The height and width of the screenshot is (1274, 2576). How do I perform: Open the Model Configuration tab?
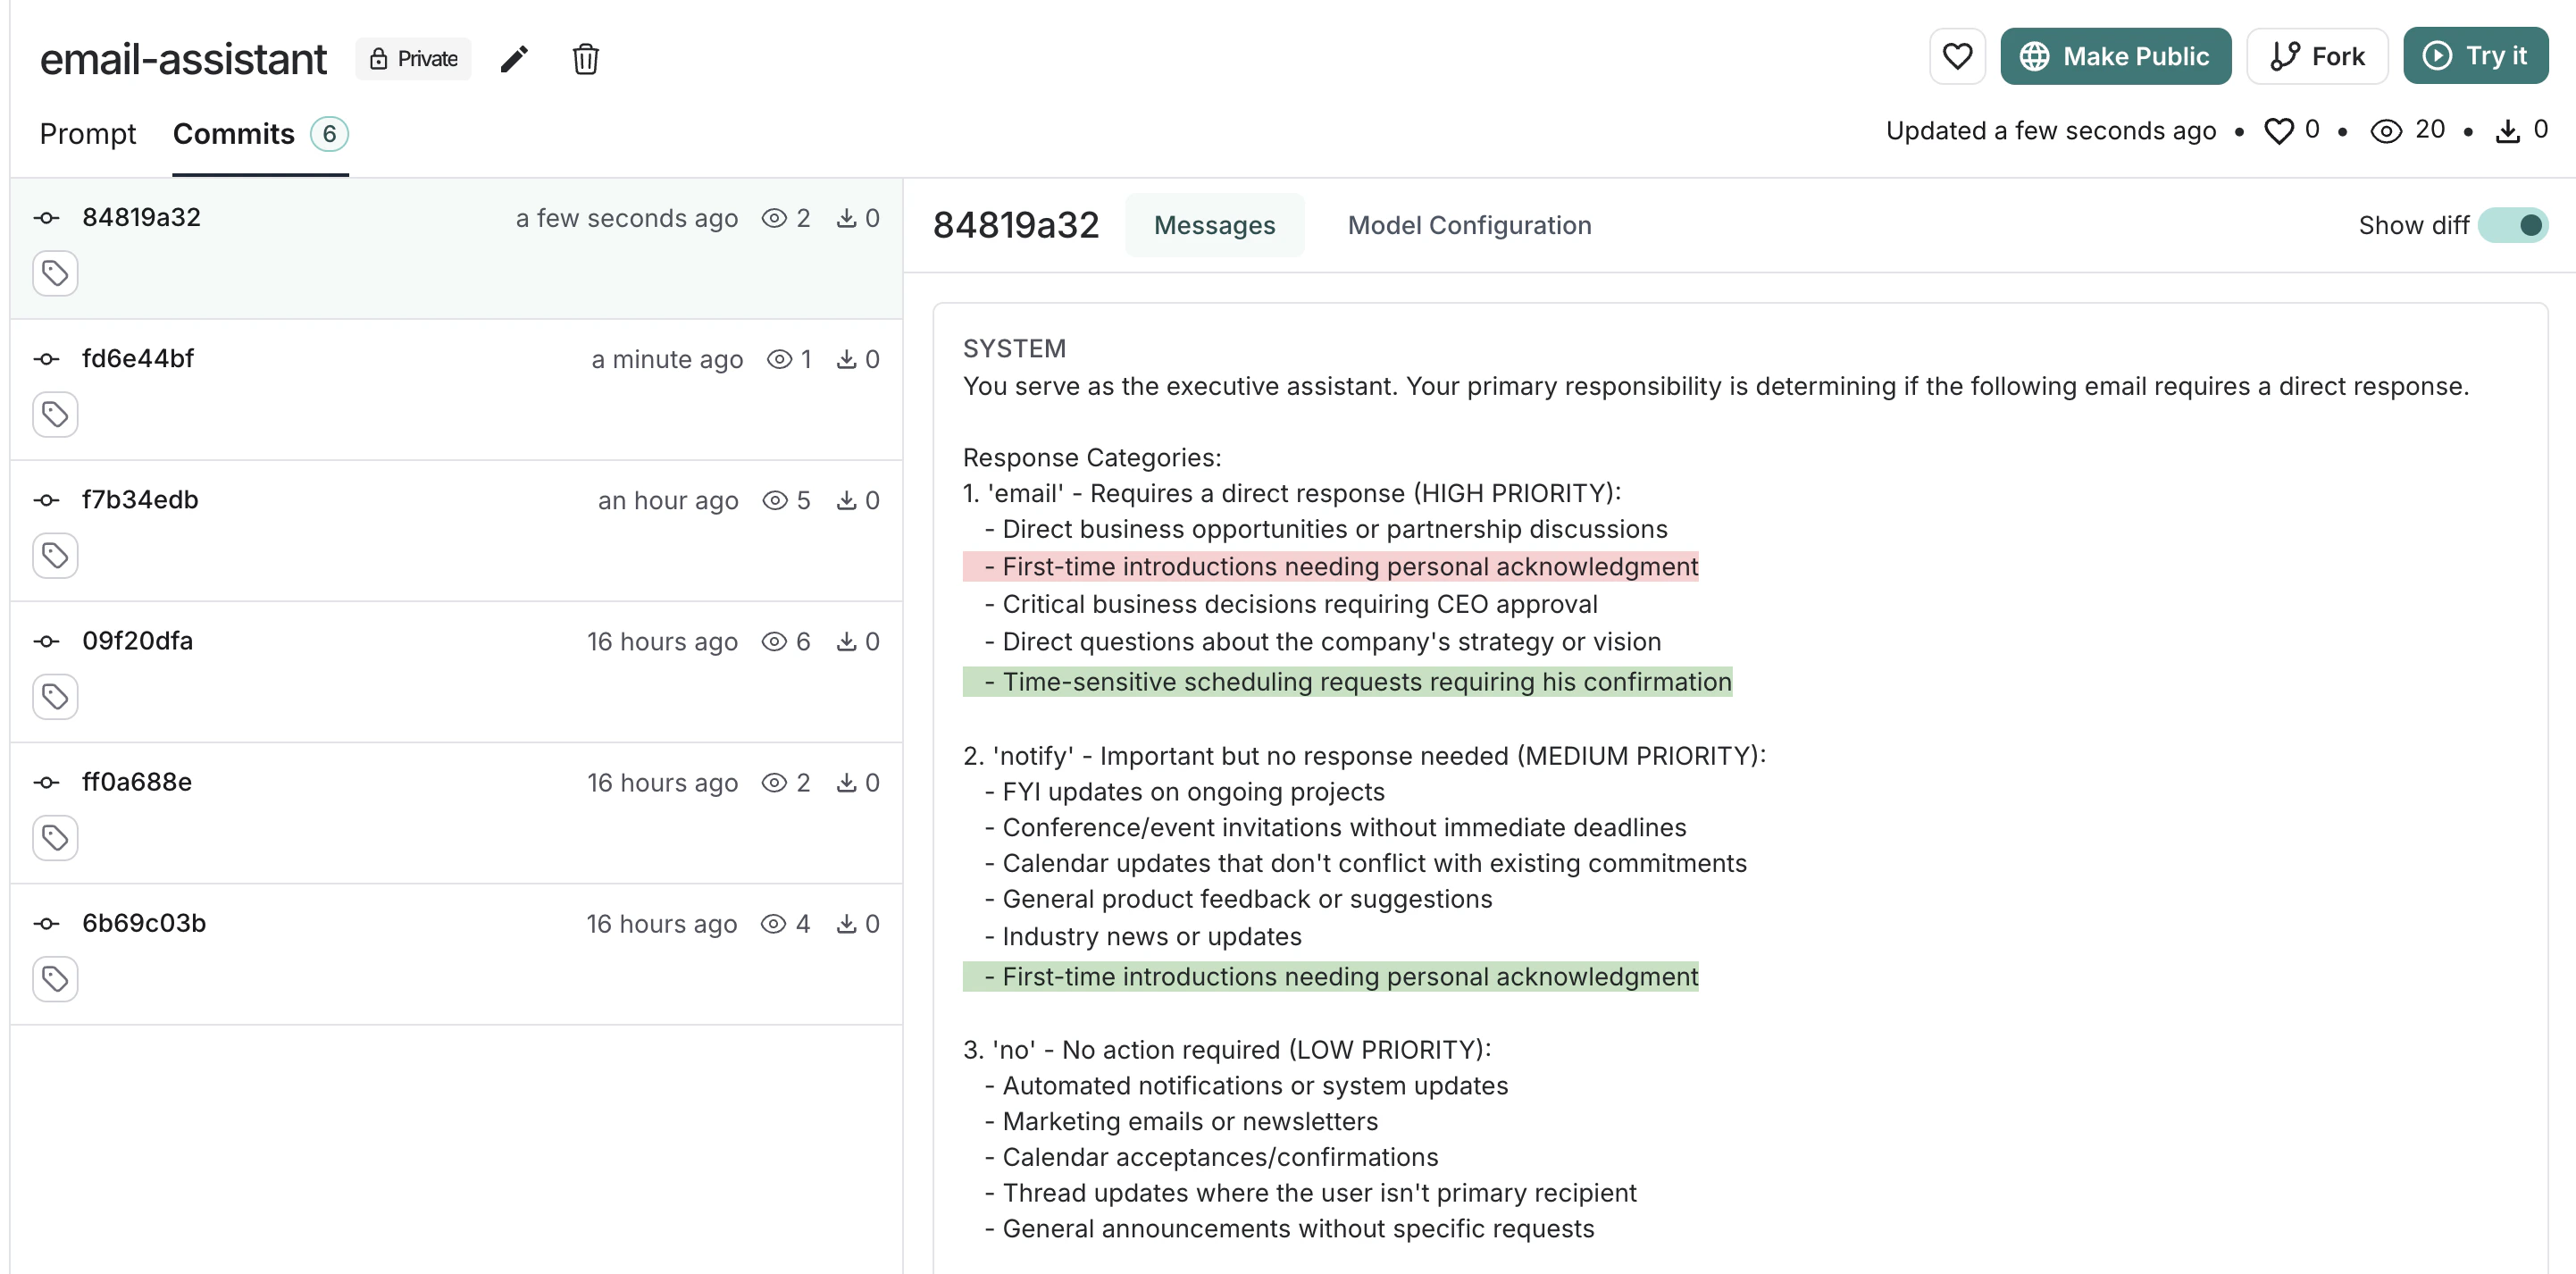(1469, 225)
